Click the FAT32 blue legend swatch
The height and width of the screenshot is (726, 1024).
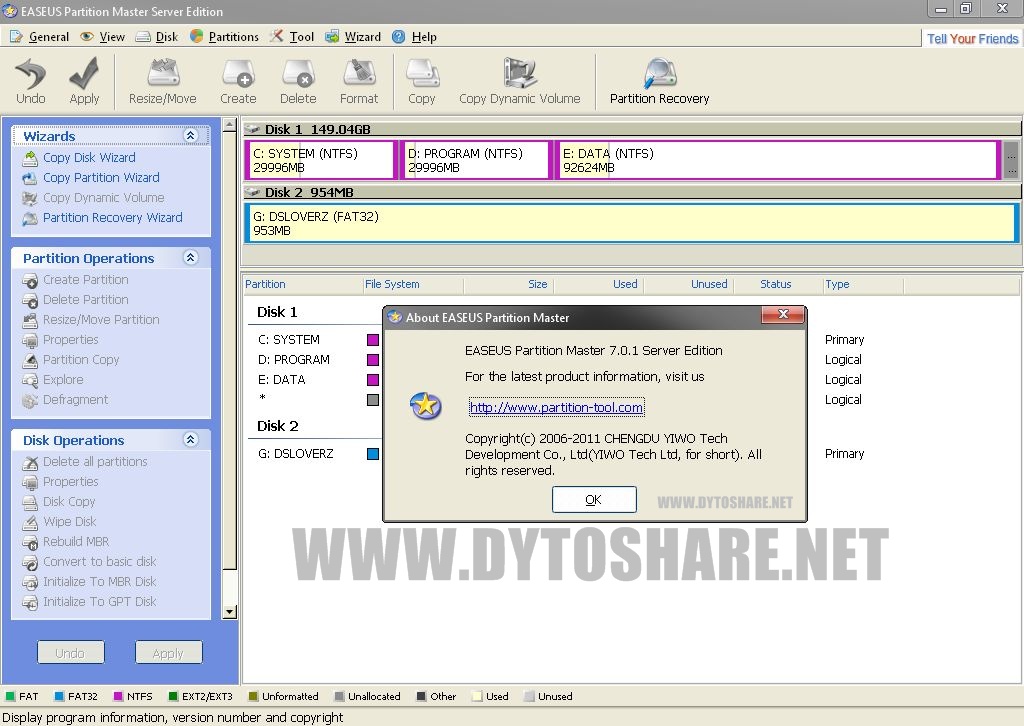click(x=59, y=696)
